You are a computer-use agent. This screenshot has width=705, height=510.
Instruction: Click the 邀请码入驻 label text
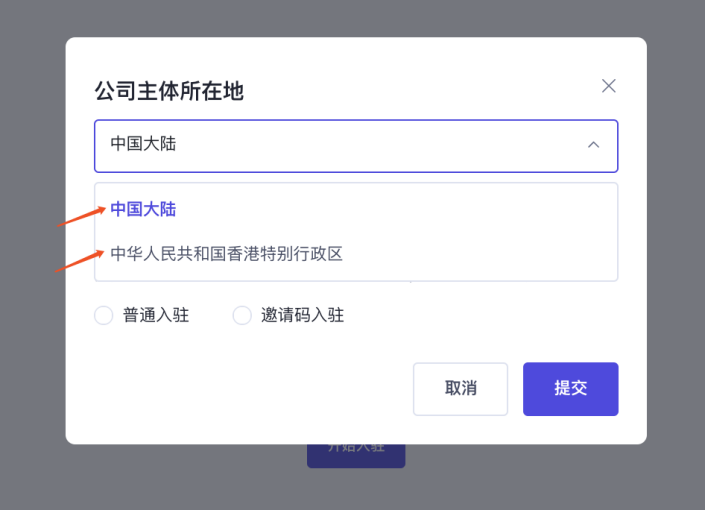(302, 316)
